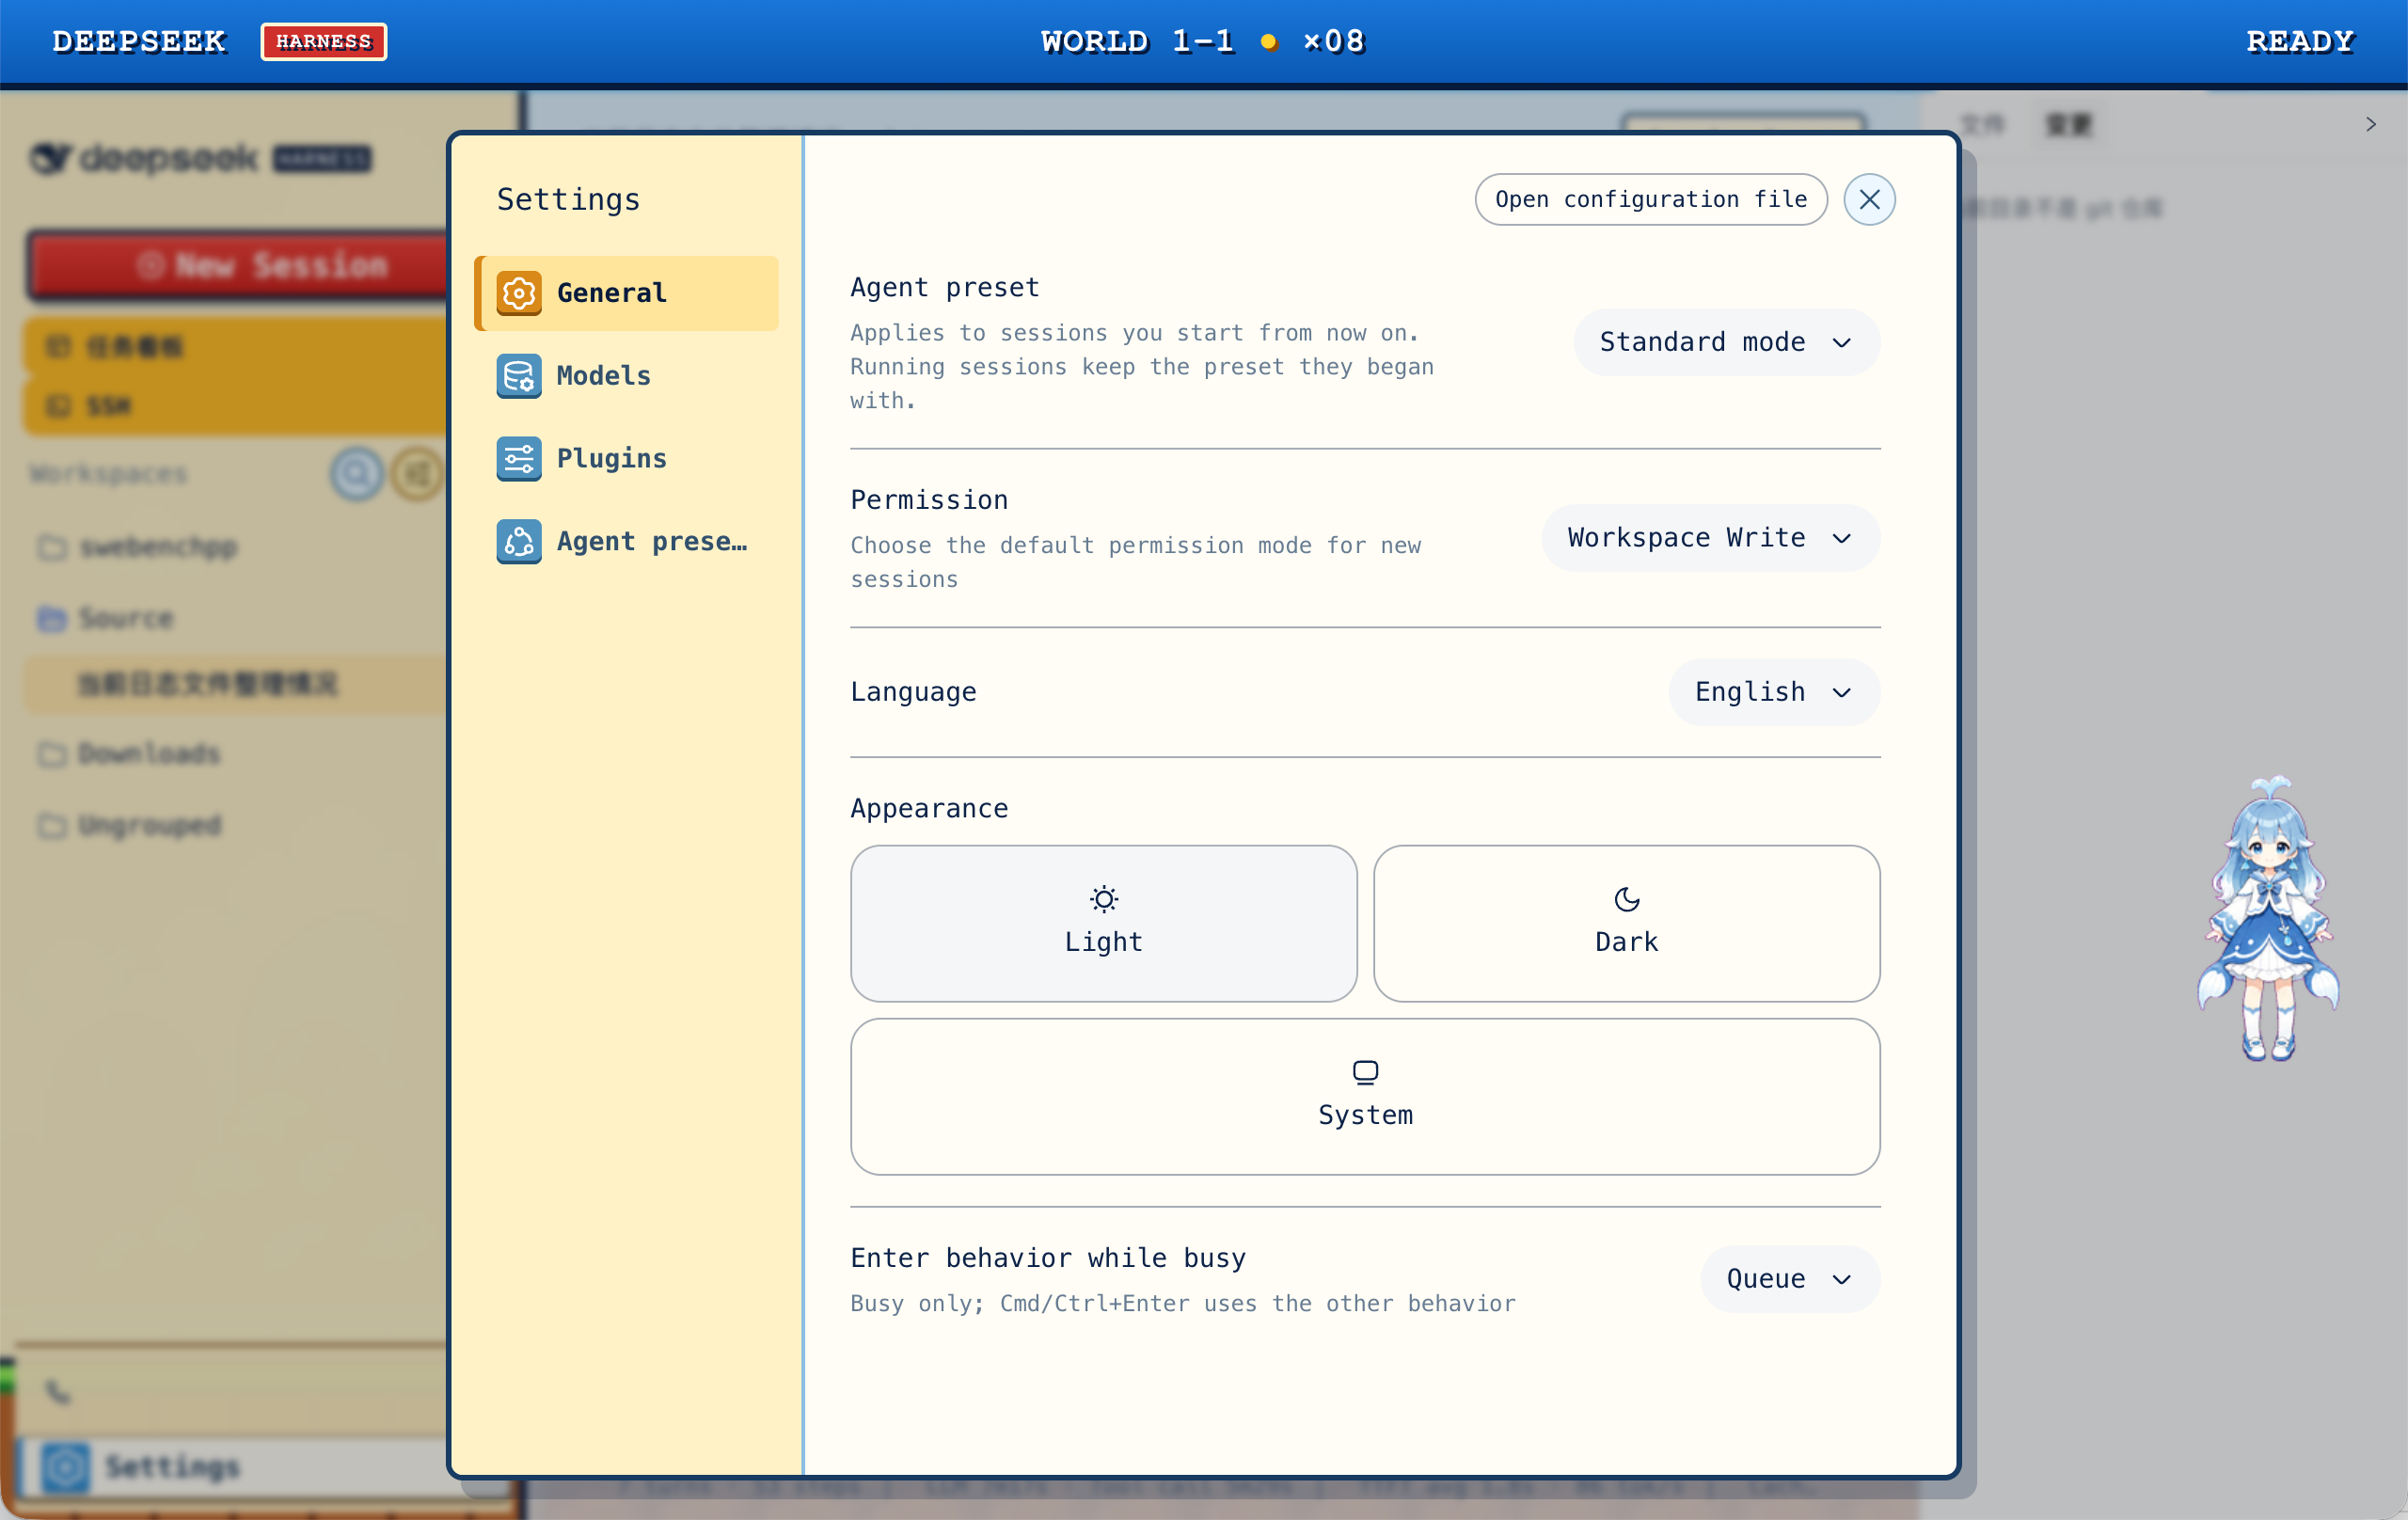Click the right-panel collapse chevron
Image resolution: width=2408 pixels, height=1520 pixels.
pyautogui.click(x=2371, y=124)
